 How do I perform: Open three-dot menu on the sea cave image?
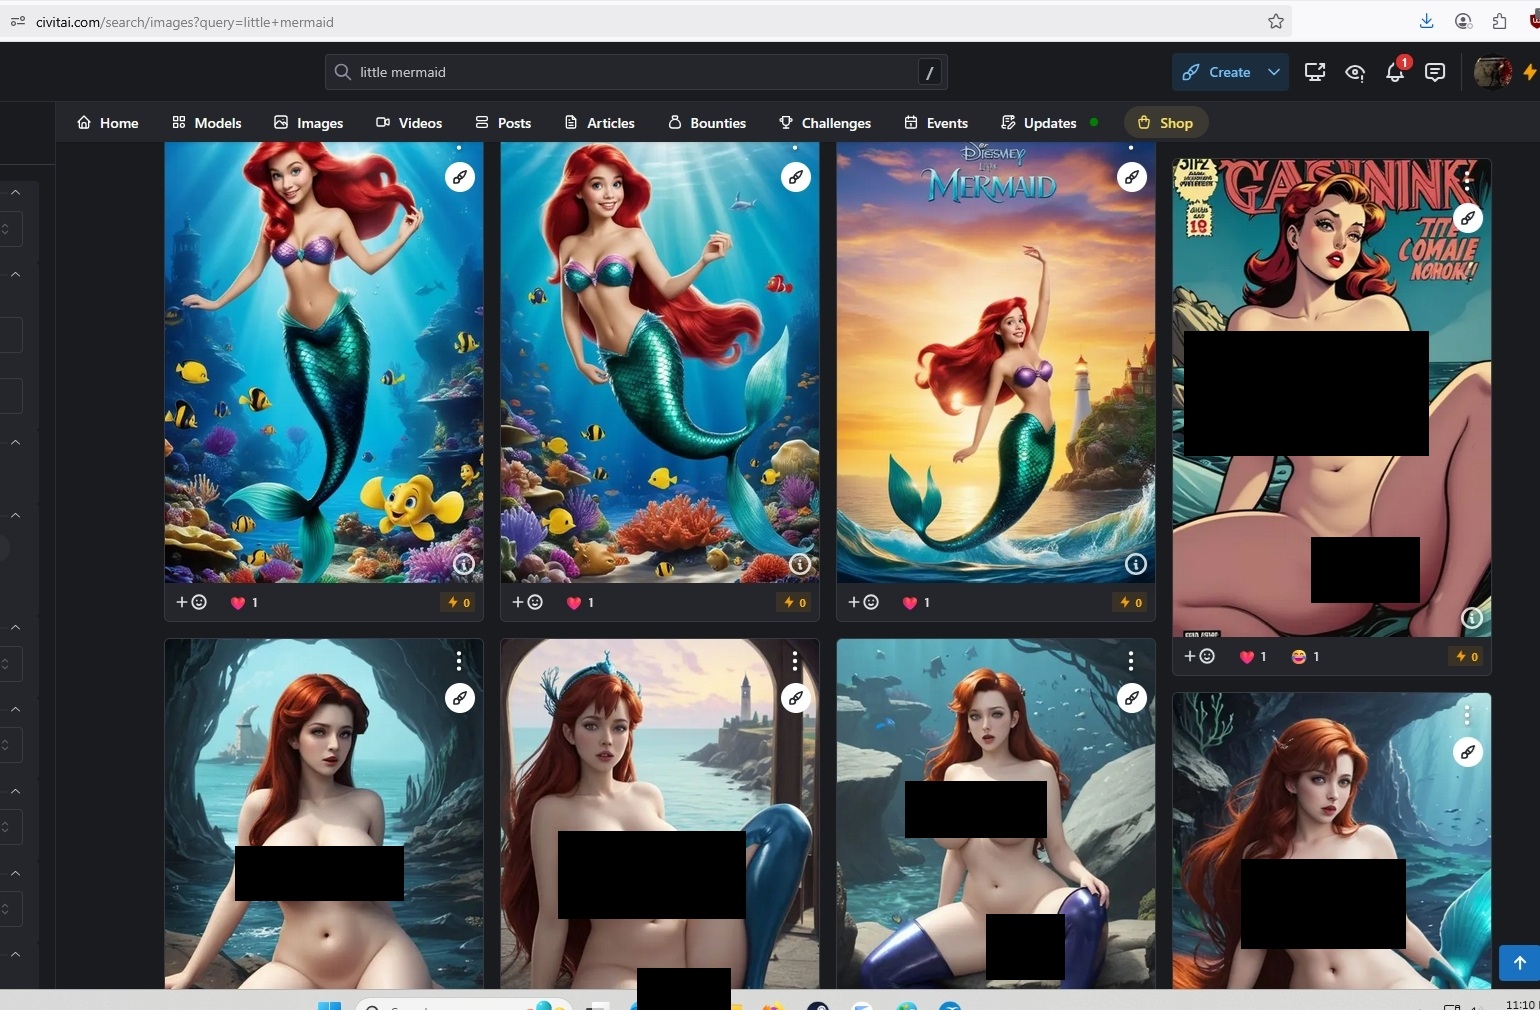459,661
